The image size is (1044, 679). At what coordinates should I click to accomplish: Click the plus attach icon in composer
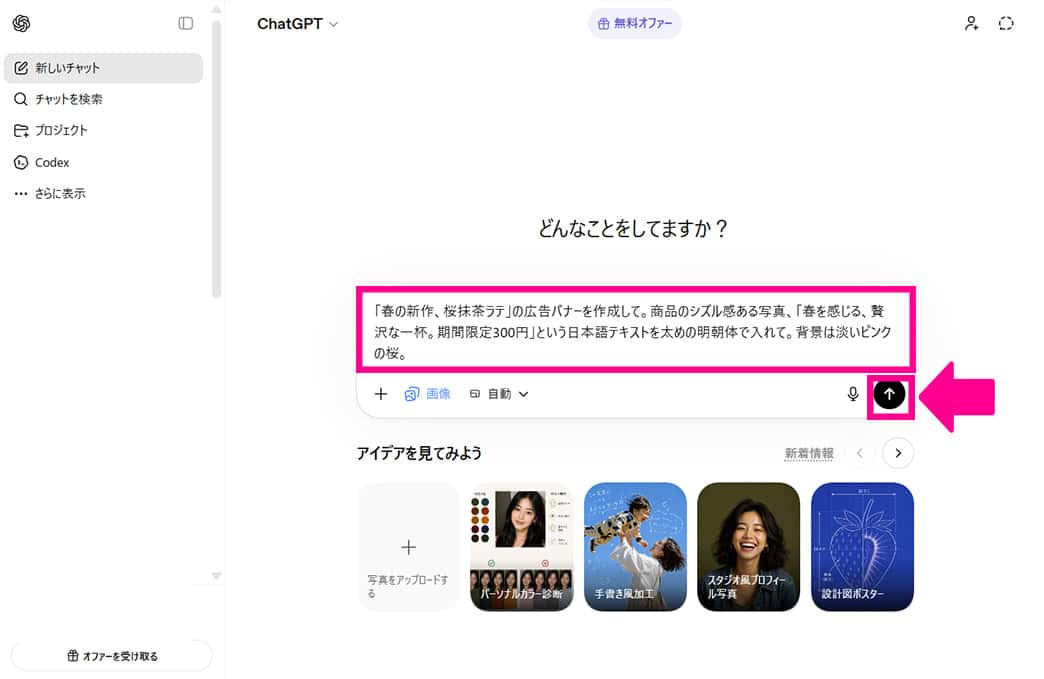coord(381,394)
